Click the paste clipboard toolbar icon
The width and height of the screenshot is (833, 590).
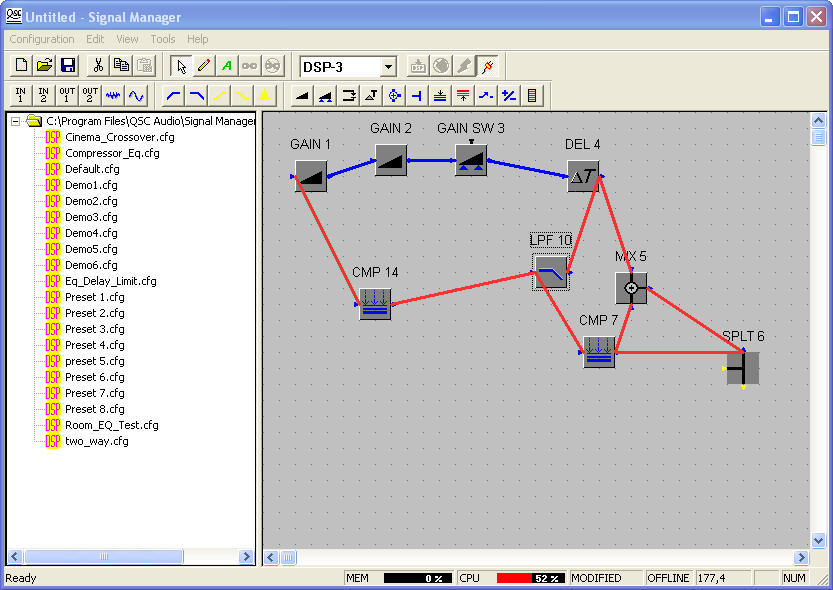(144, 65)
